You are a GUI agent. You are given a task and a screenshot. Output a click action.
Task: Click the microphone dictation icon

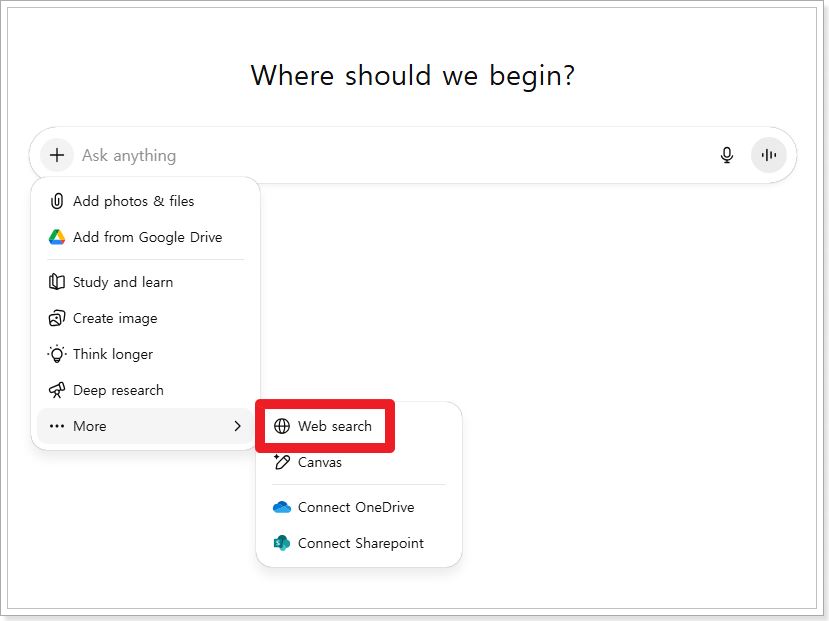(x=727, y=155)
